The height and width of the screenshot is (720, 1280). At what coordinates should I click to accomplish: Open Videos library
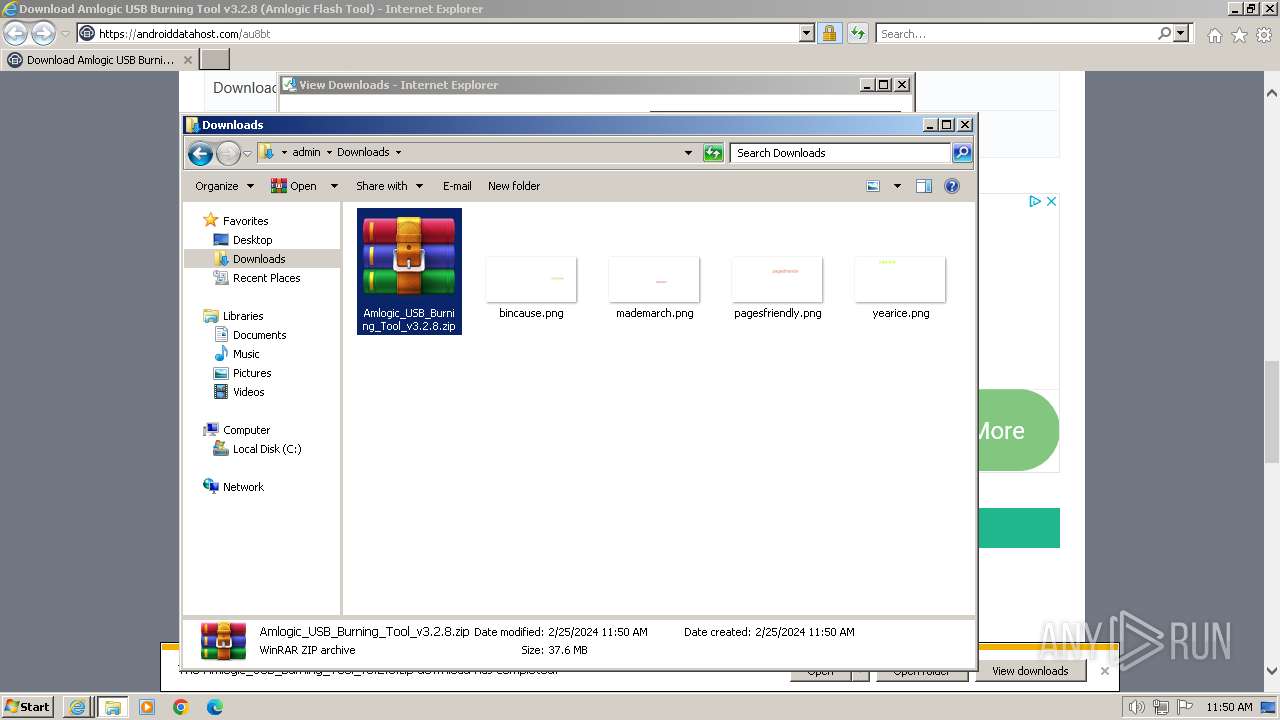coord(248,392)
